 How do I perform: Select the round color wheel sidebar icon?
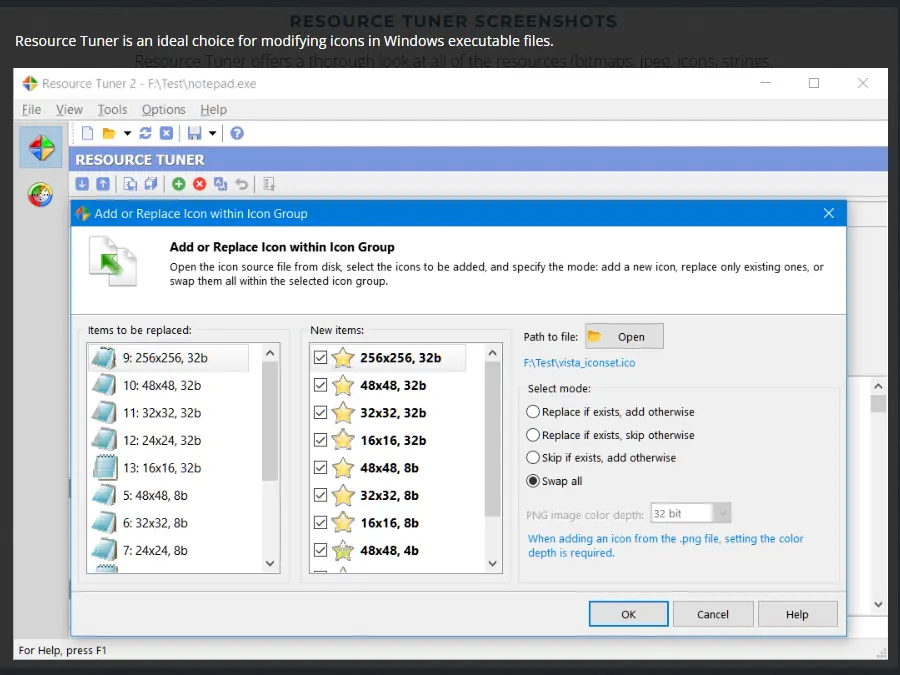tap(40, 195)
